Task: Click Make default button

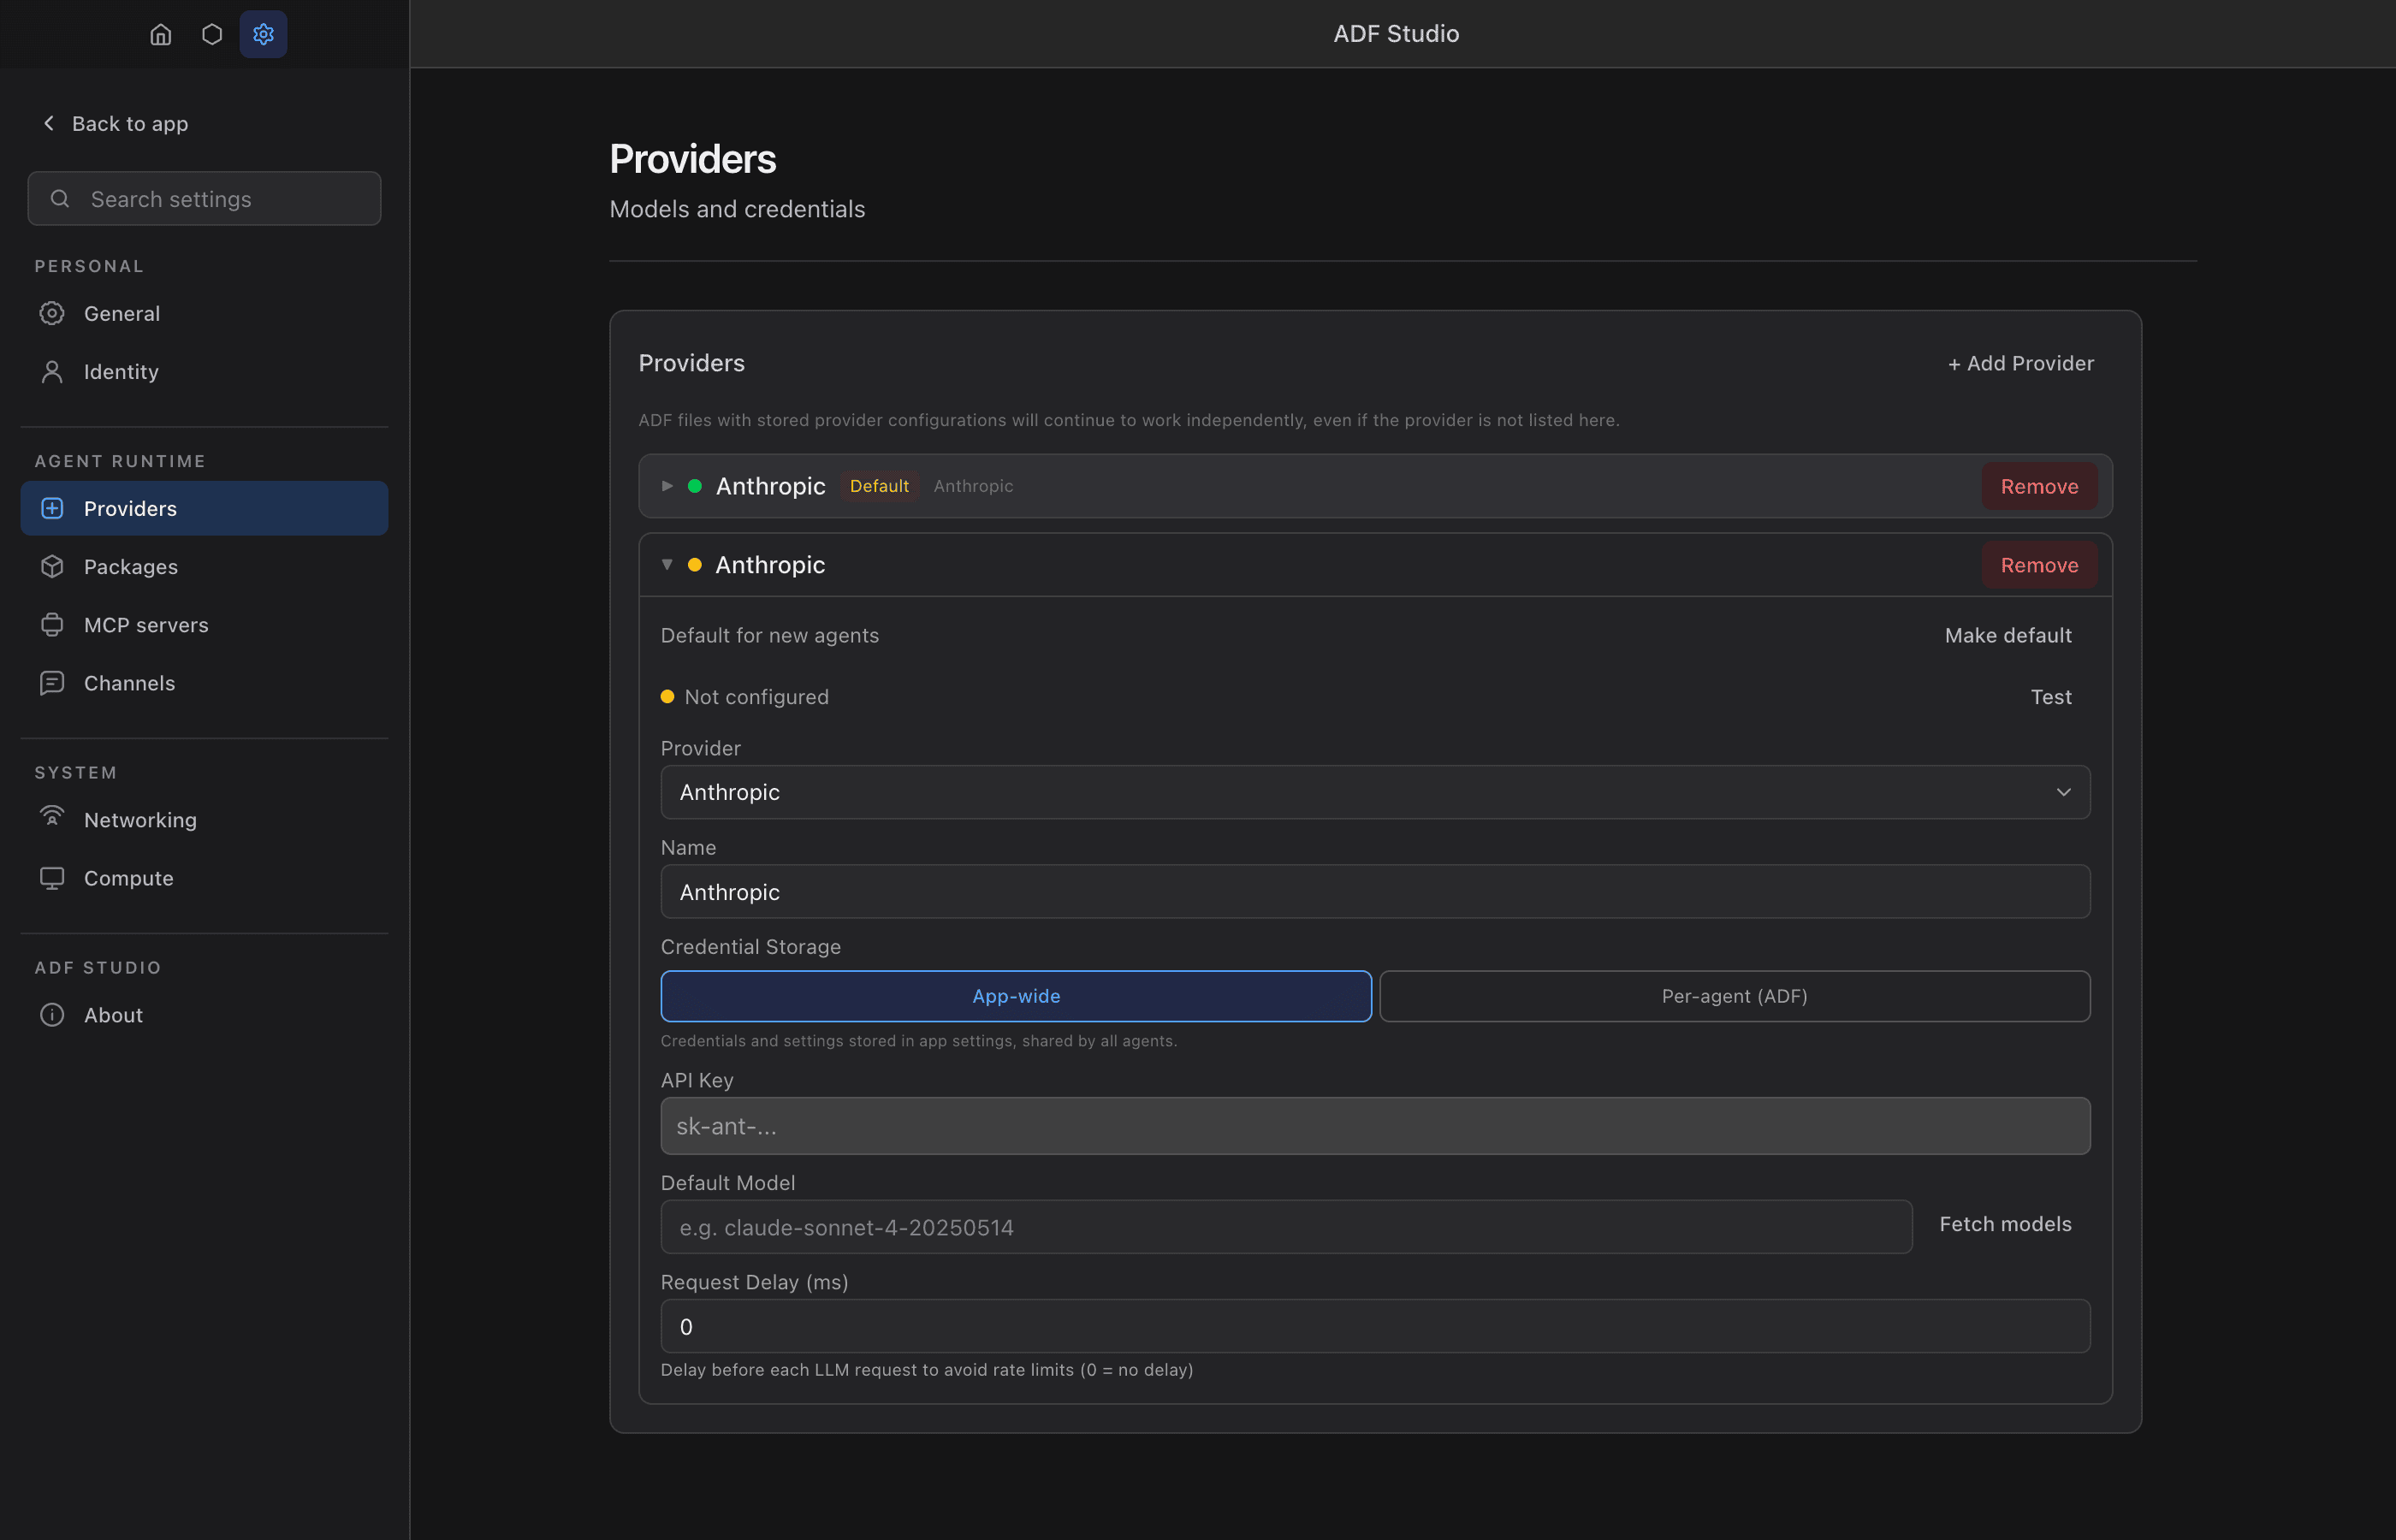Action: pos(2008,635)
